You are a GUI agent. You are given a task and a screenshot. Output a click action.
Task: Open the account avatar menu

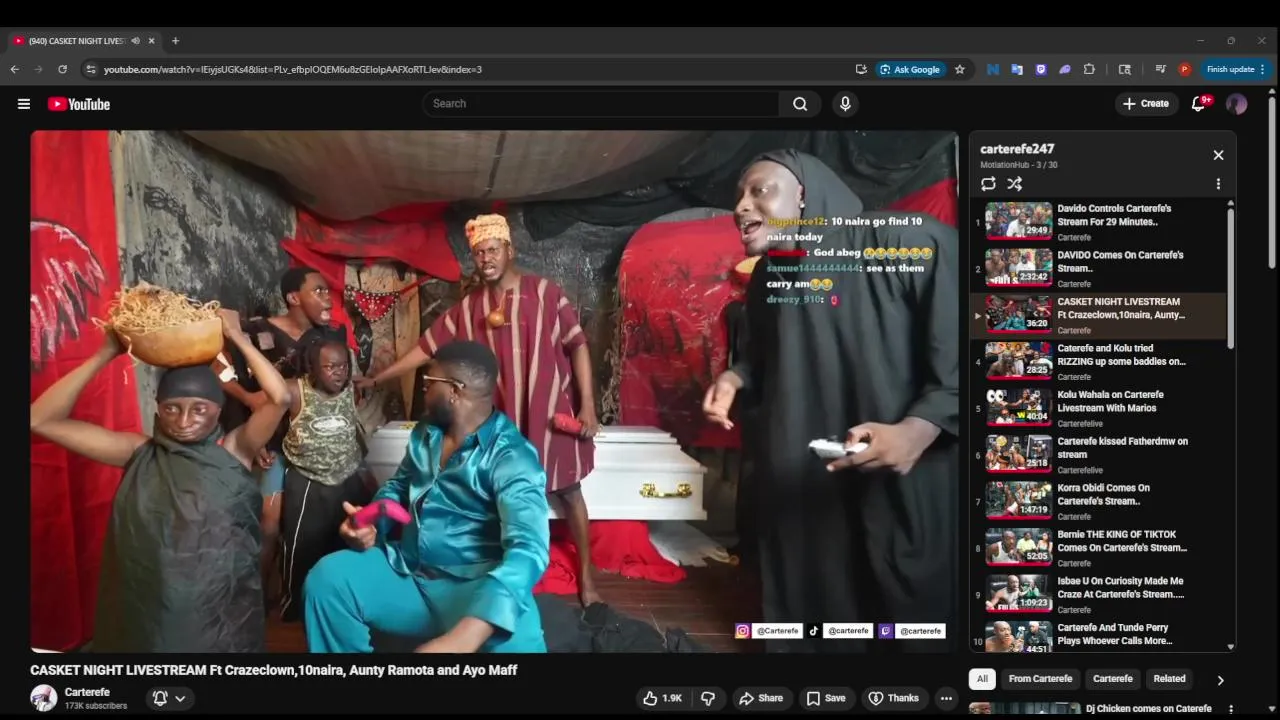[1237, 104]
